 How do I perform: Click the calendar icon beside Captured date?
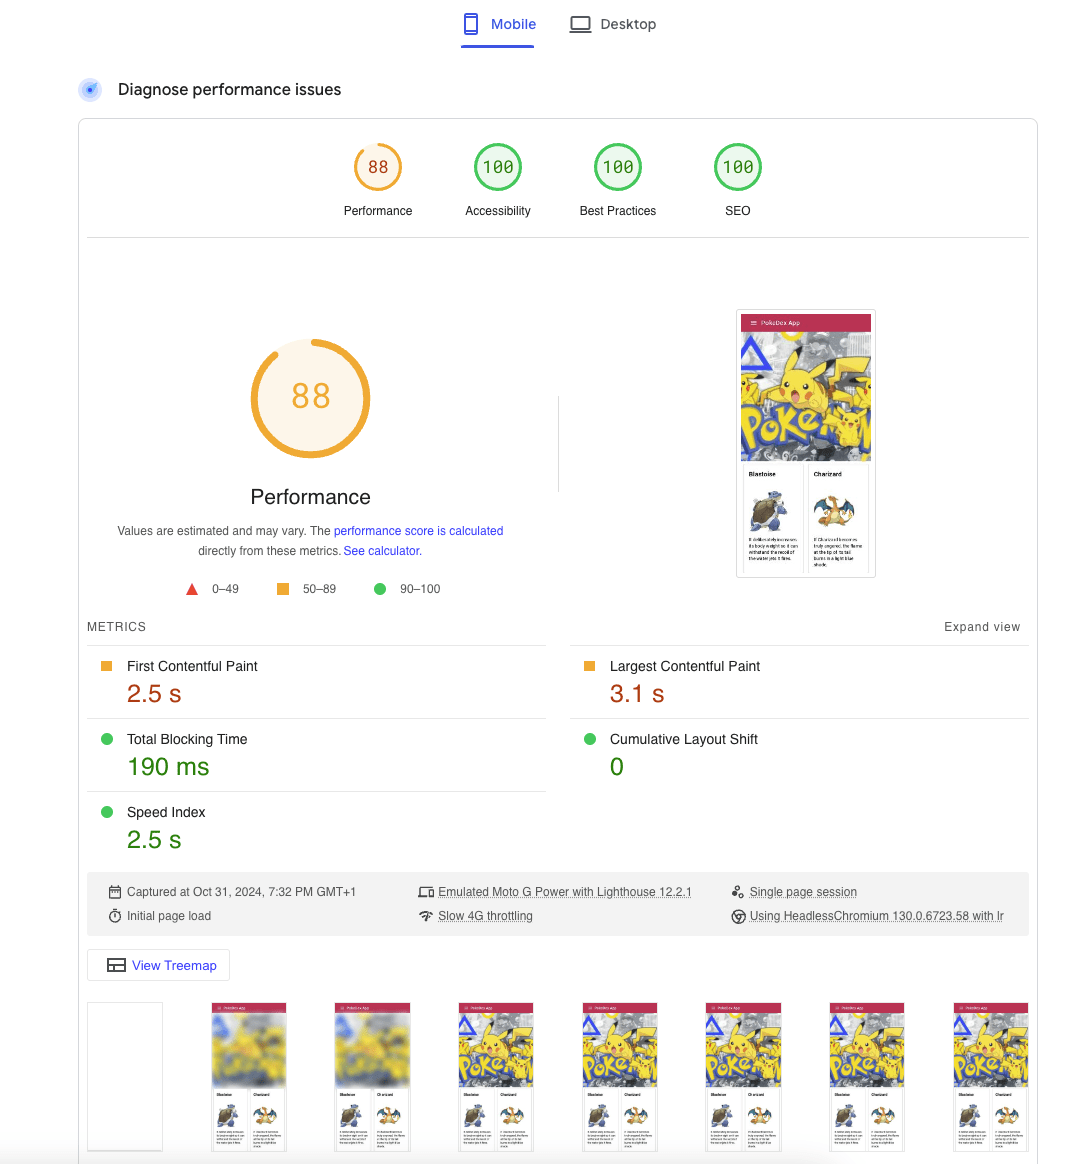[x=115, y=892]
